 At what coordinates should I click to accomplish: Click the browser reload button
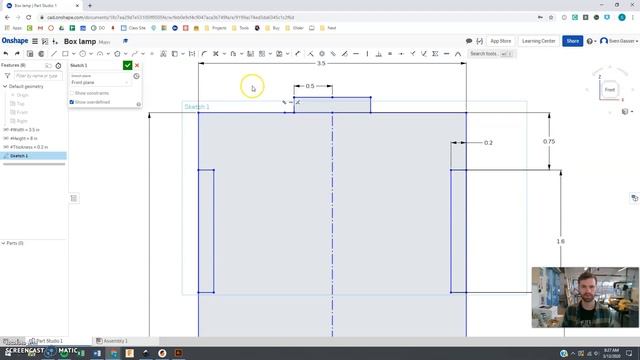click(x=29, y=18)
